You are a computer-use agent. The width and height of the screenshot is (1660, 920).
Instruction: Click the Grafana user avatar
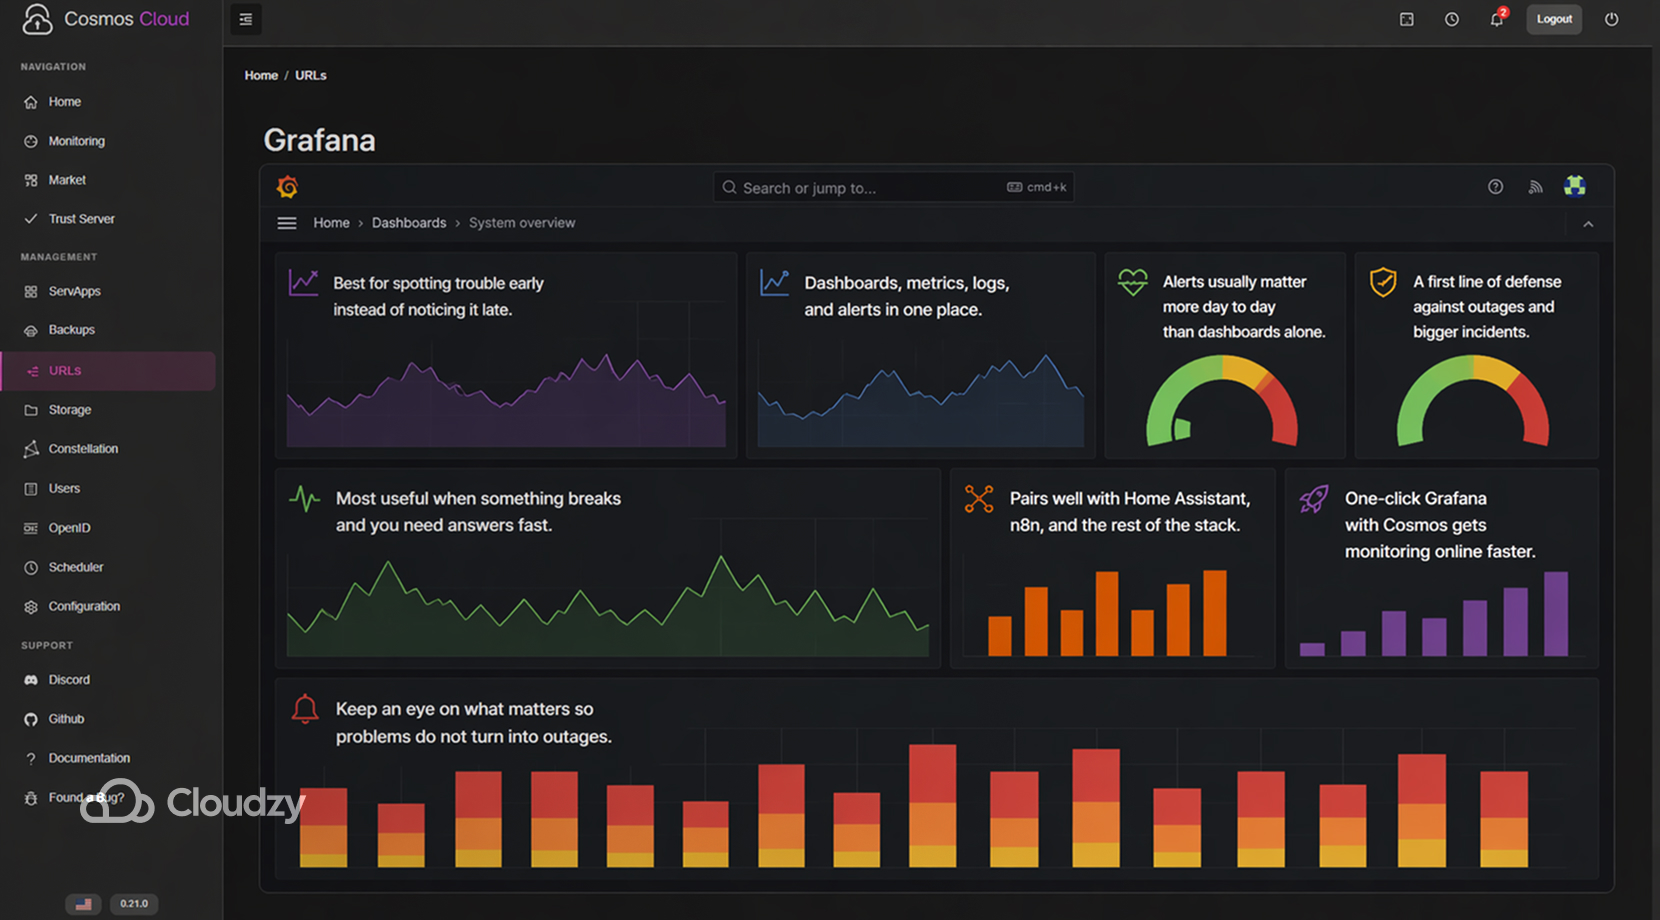[1576, 186]
